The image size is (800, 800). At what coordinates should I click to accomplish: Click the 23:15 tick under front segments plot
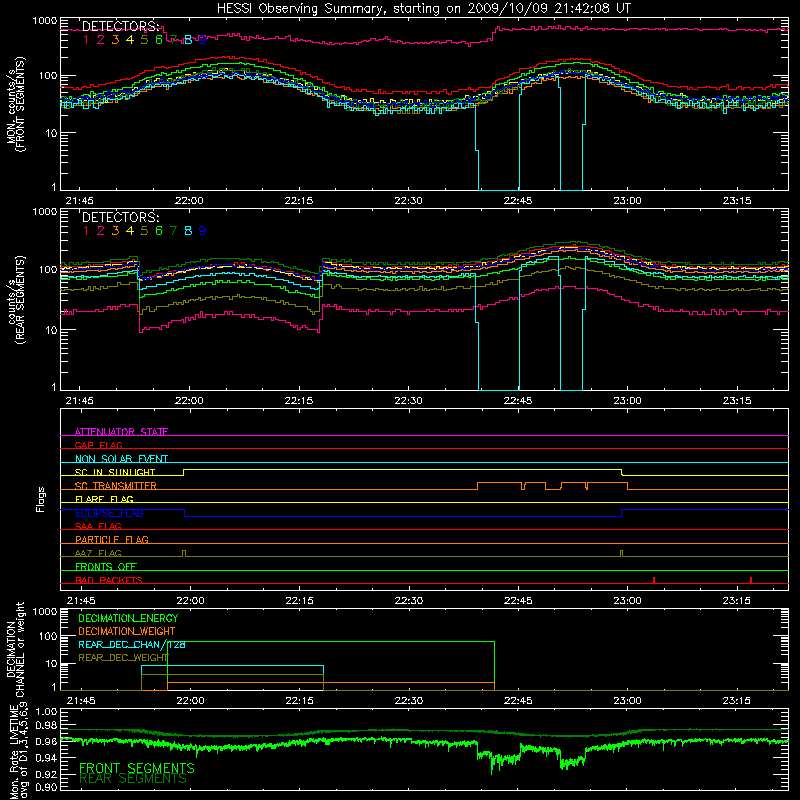click(x=737, y=201)
